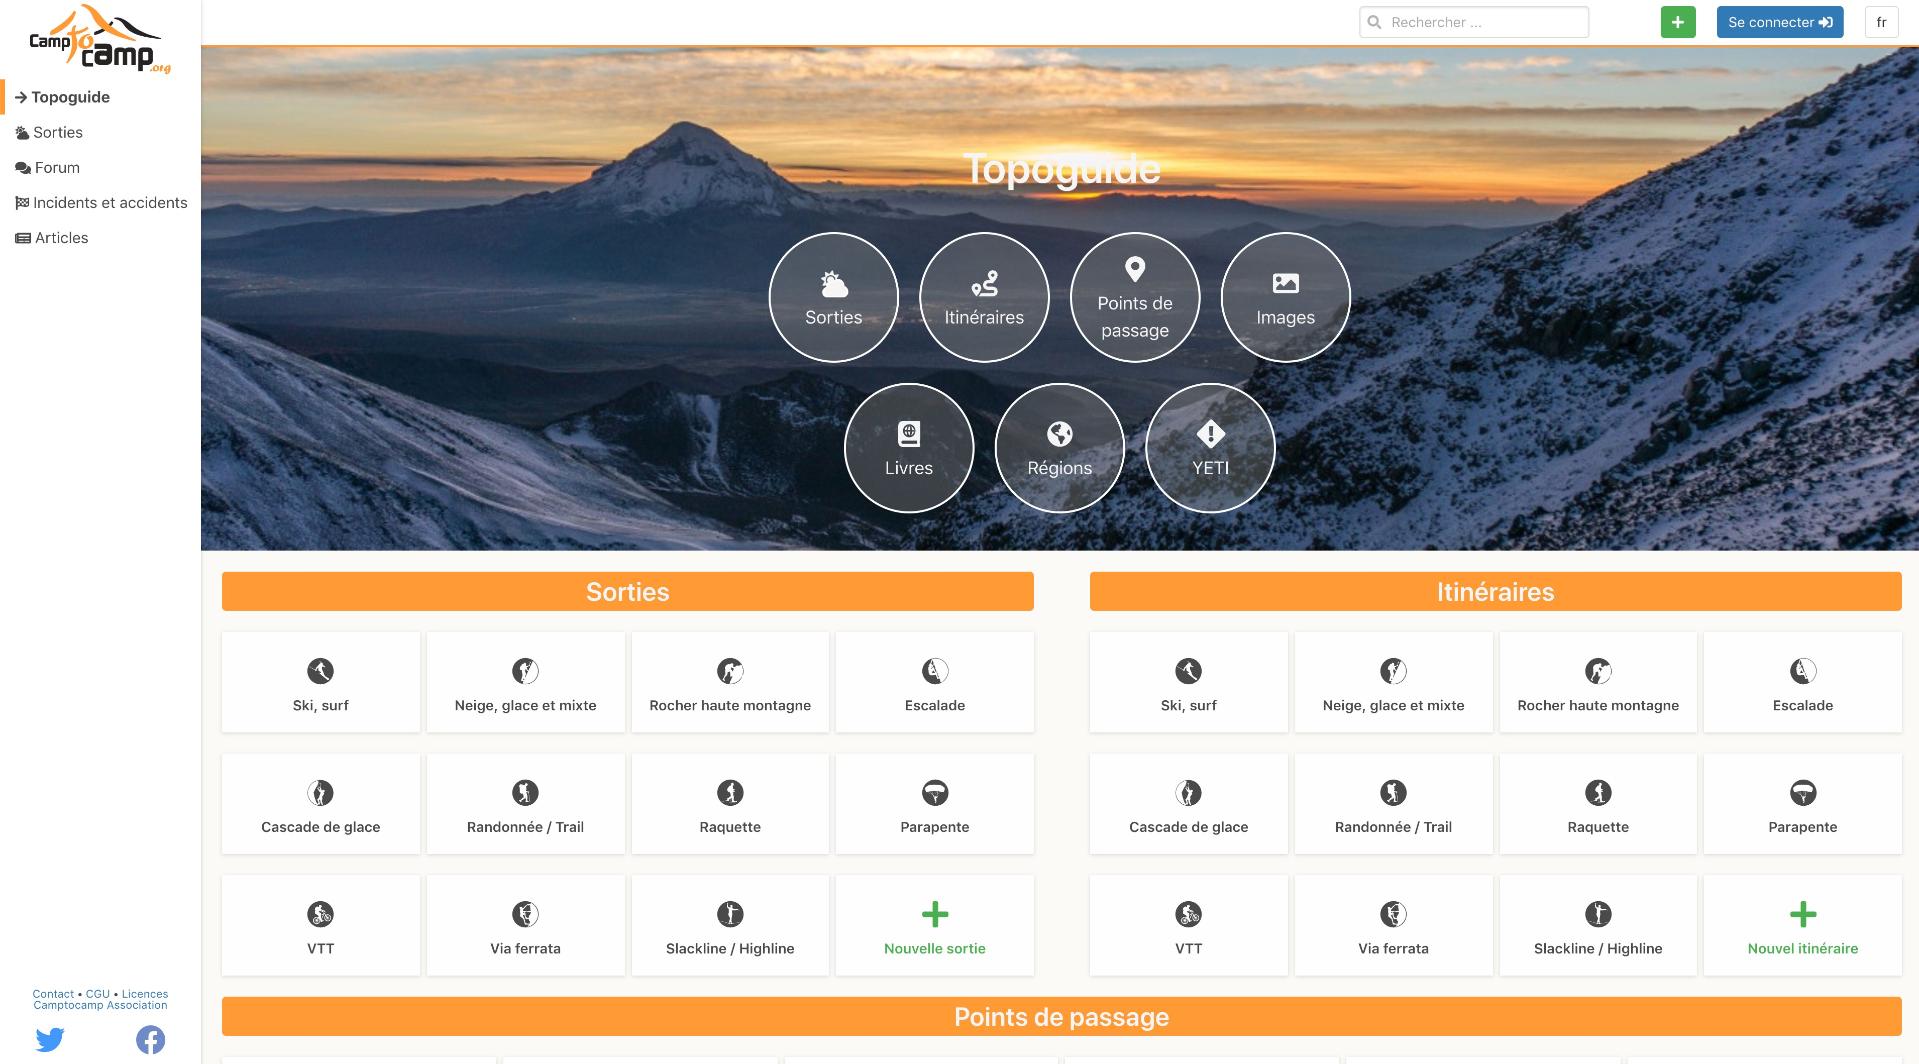1919x1064 pixels.
Task: Open the Livres circle button
Action: point(909,448)
